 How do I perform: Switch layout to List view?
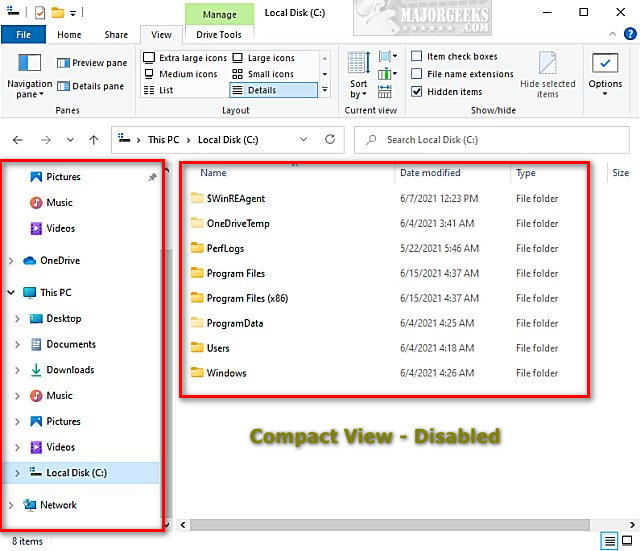(x=159, y=90)
